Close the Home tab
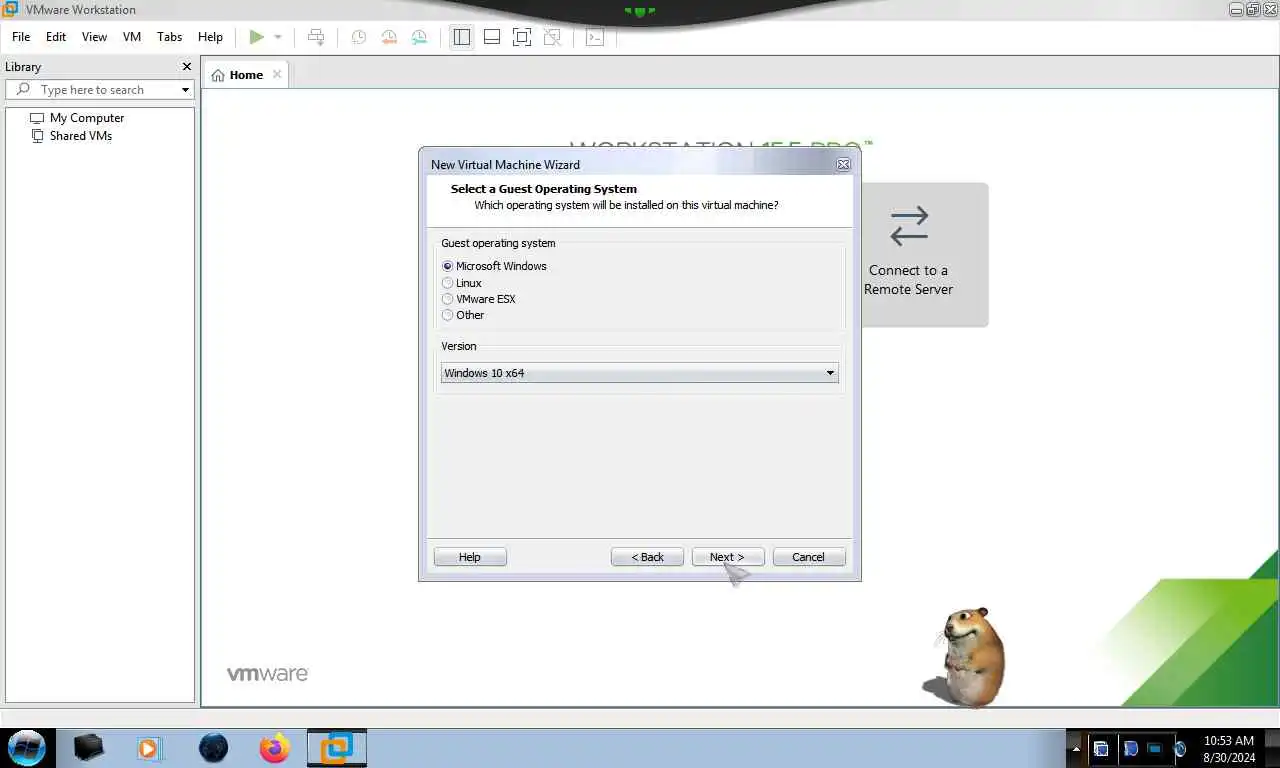Image resolution: width=1280 pixels, height=768 pixels. 277,74
